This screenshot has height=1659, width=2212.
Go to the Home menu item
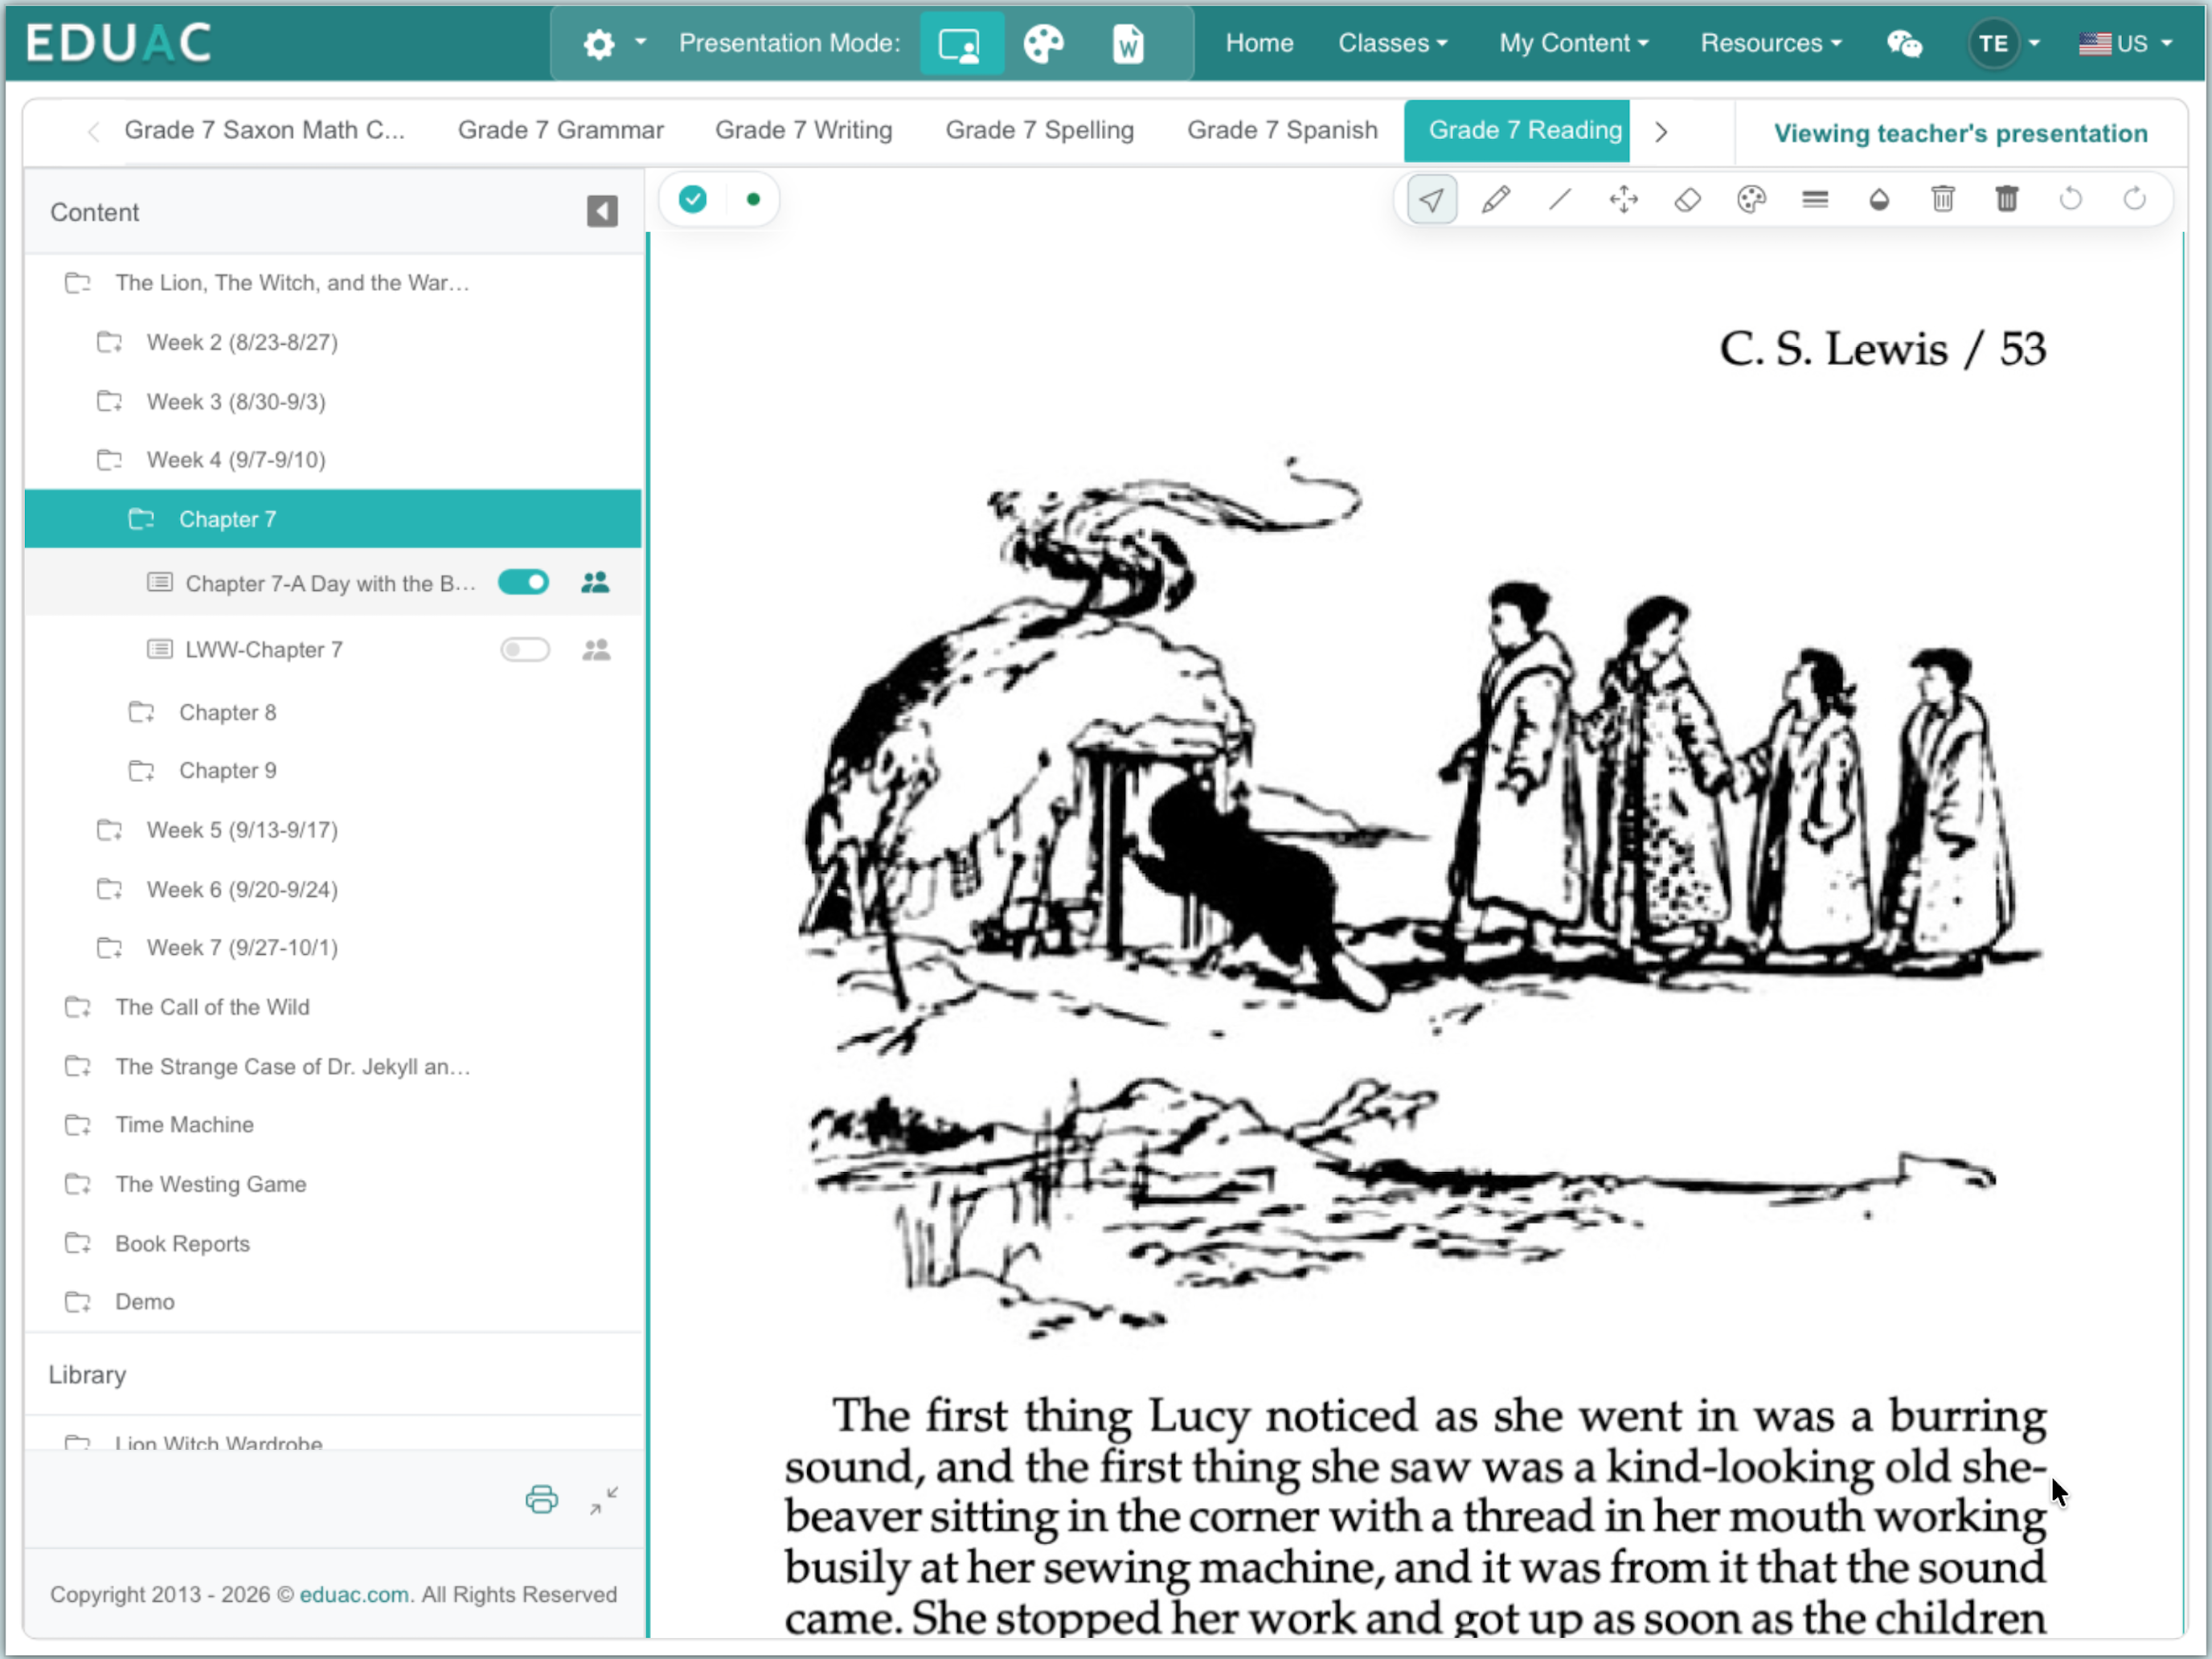click(1259, 43)
